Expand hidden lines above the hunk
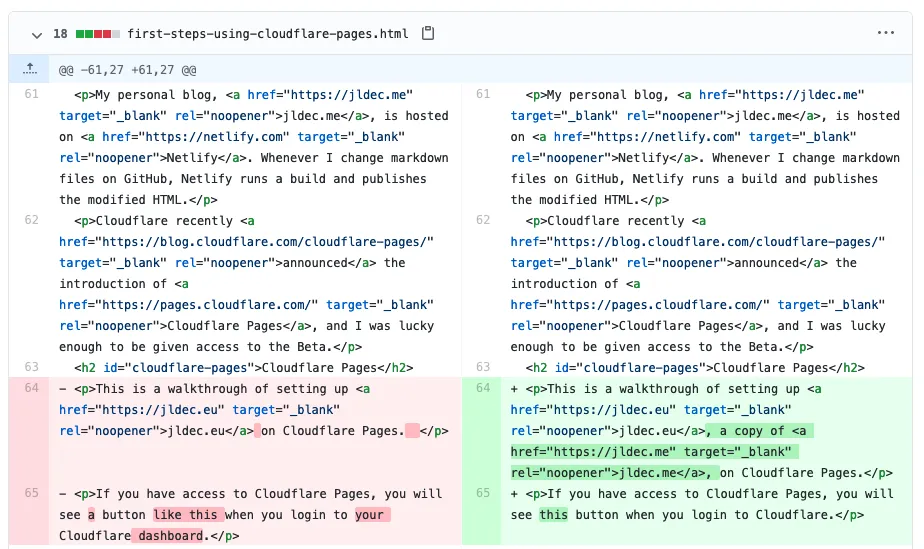This screenshot has height=549, width=924. (29, 69)
